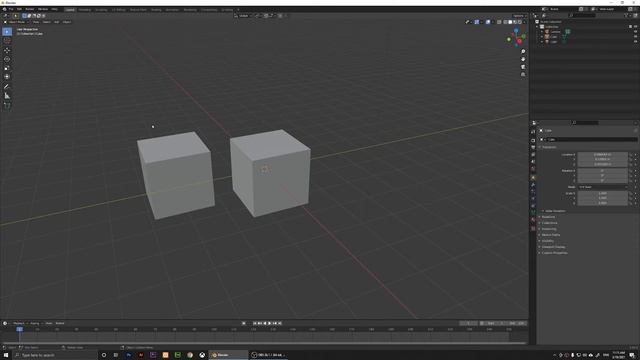Image resolution: width=640 pixels, height=360 pixels.
Task: Click the Windows taskbar search box
Action: 55,355
